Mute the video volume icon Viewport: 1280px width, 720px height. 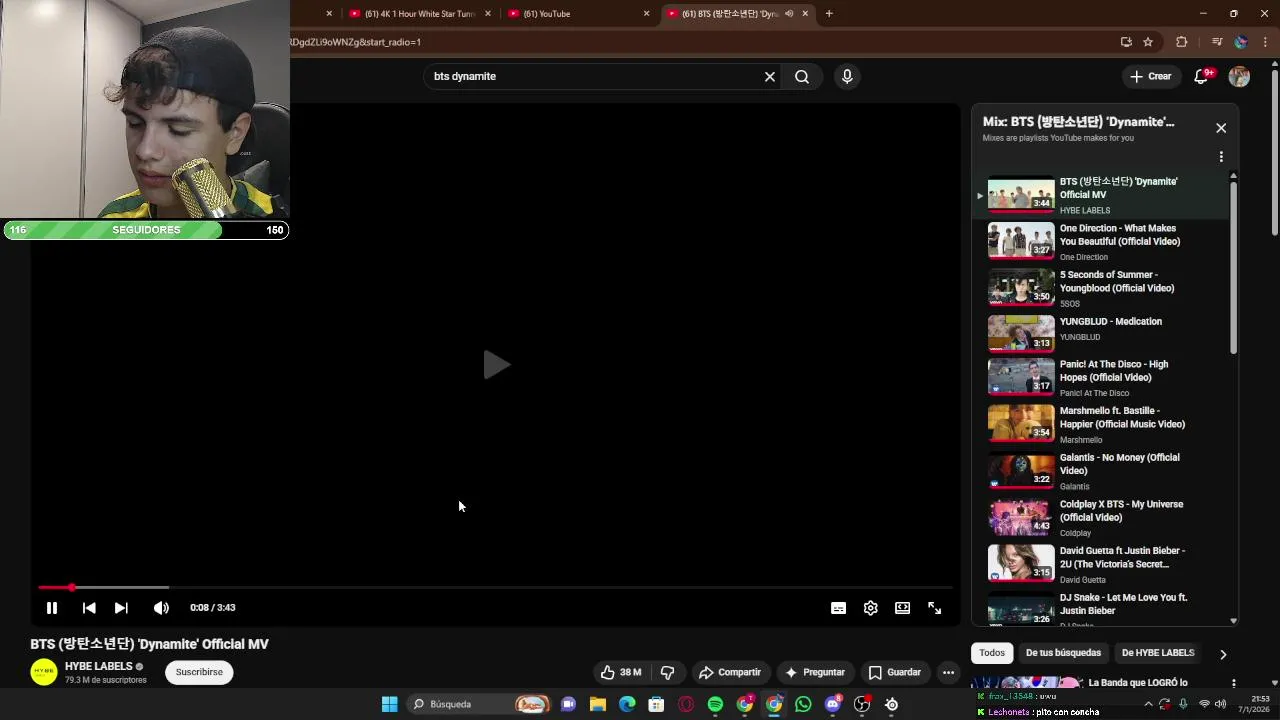161,608
